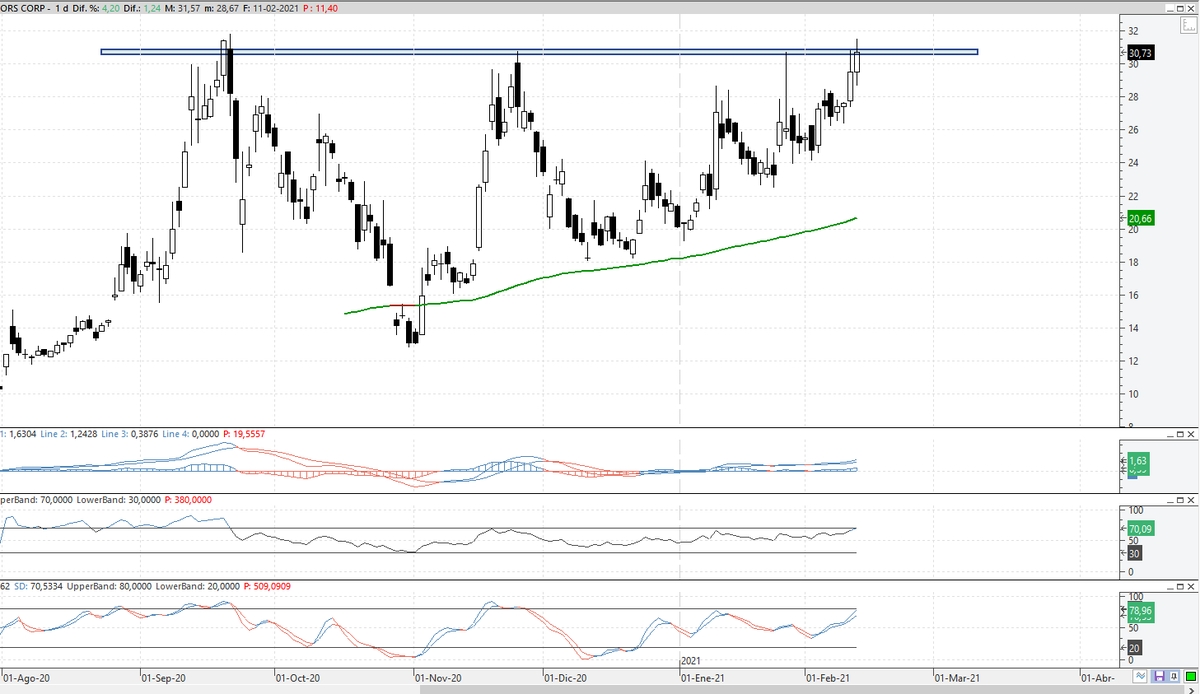Close the MACD indicator panel

click(1191, 434)
